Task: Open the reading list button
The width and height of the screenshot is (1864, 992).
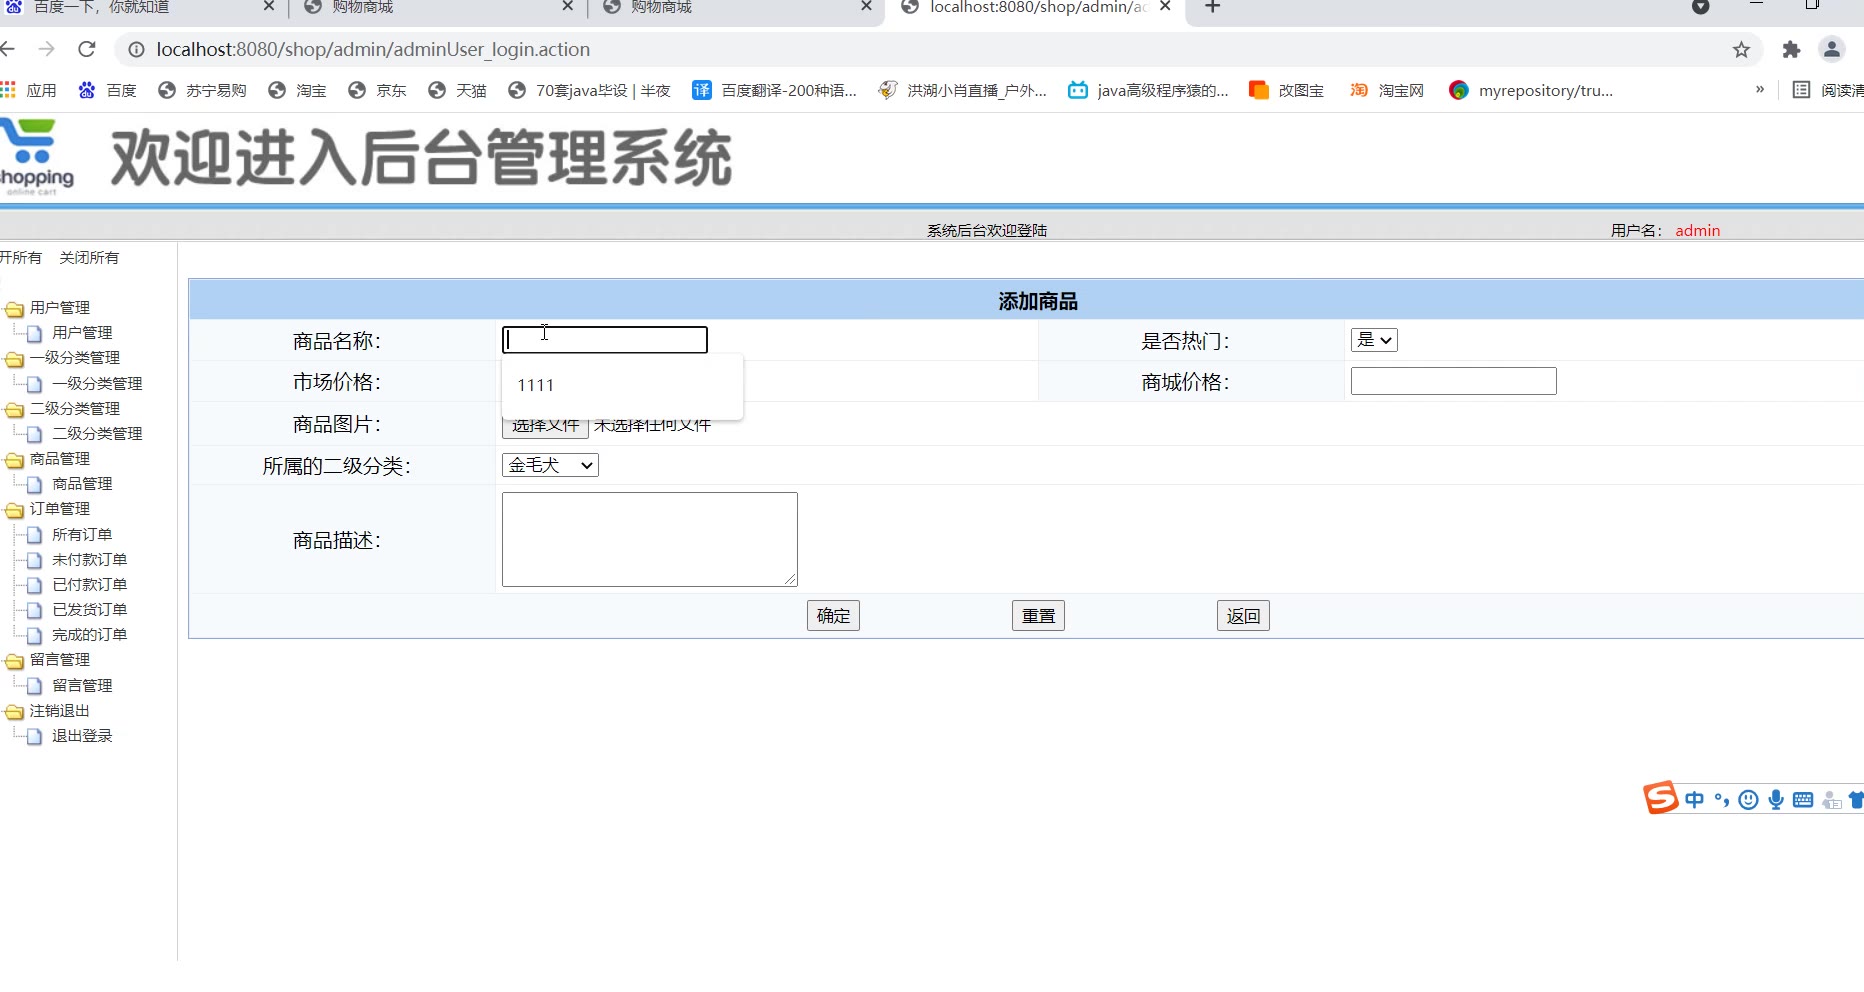Action: pos(1828,90)
